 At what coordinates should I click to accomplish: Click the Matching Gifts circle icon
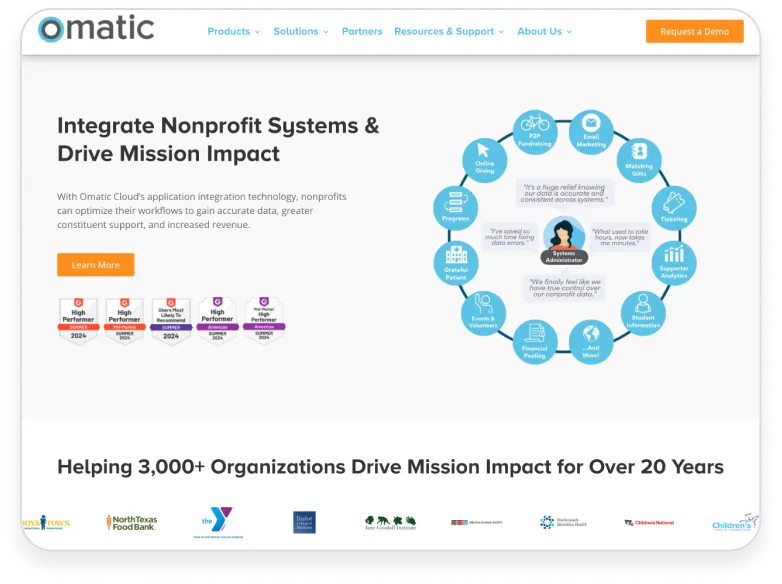pyautogui.click(x=639, y=161)
